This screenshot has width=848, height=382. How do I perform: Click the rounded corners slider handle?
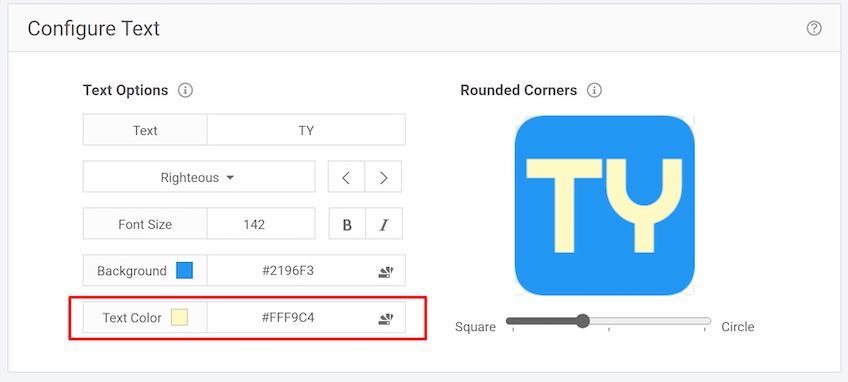pyautogui.click(x=582, y=321)
